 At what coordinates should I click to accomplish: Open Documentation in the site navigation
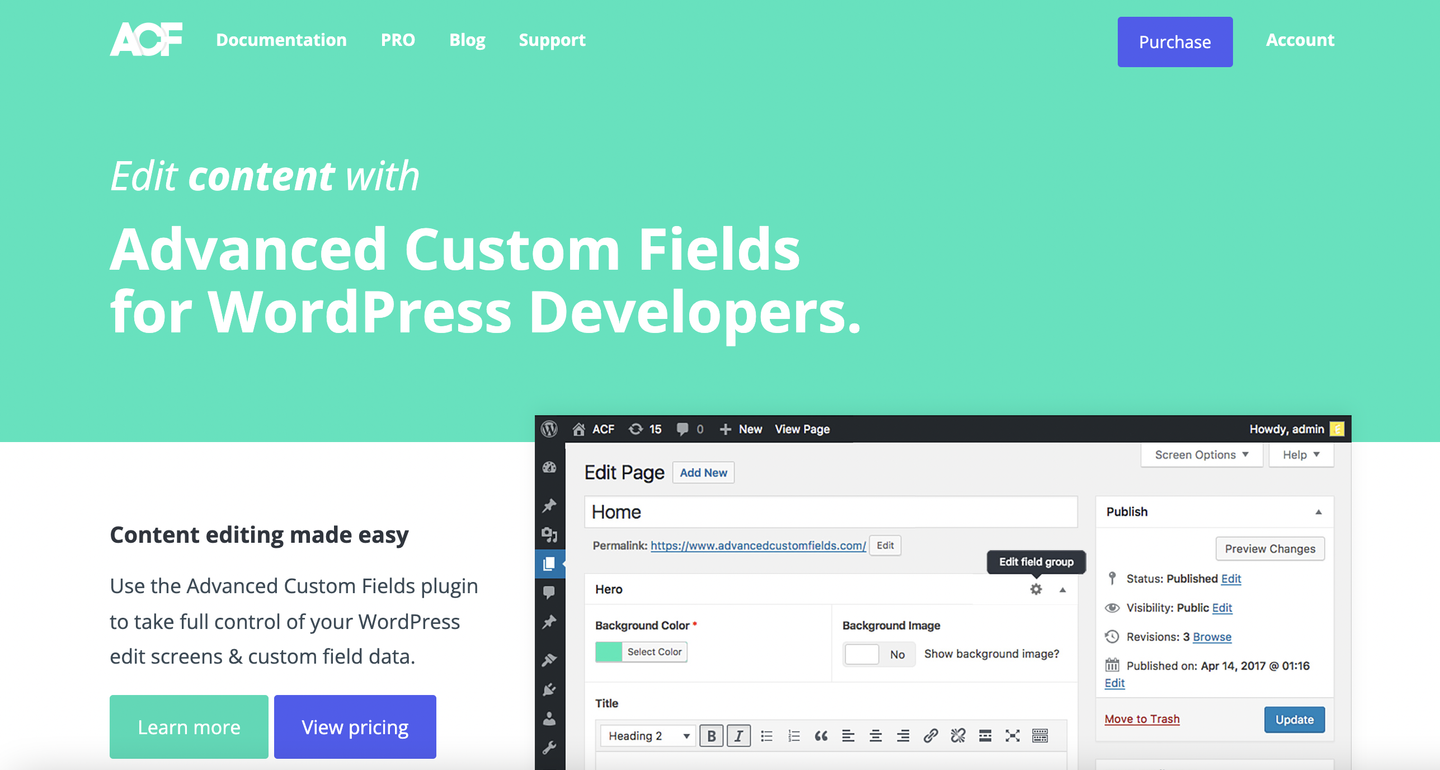(281, 40)
